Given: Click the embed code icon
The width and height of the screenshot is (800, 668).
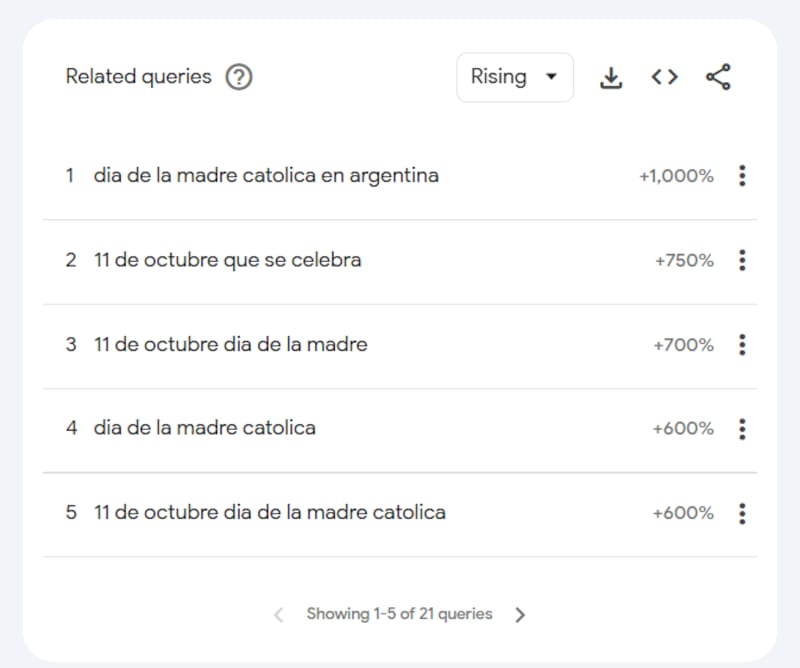Looking at the screenshot, I should 664,77.
